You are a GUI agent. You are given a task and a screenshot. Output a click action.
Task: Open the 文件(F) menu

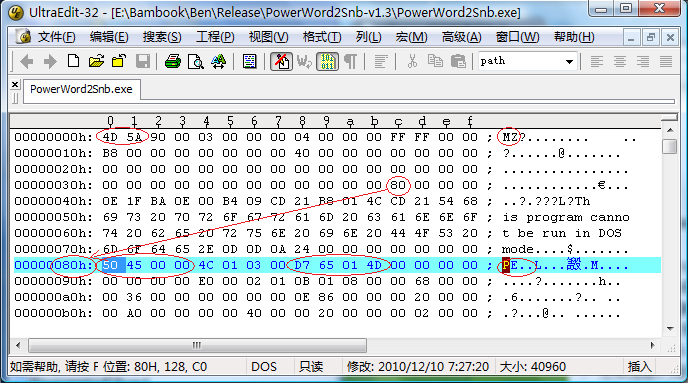point(56,37)
